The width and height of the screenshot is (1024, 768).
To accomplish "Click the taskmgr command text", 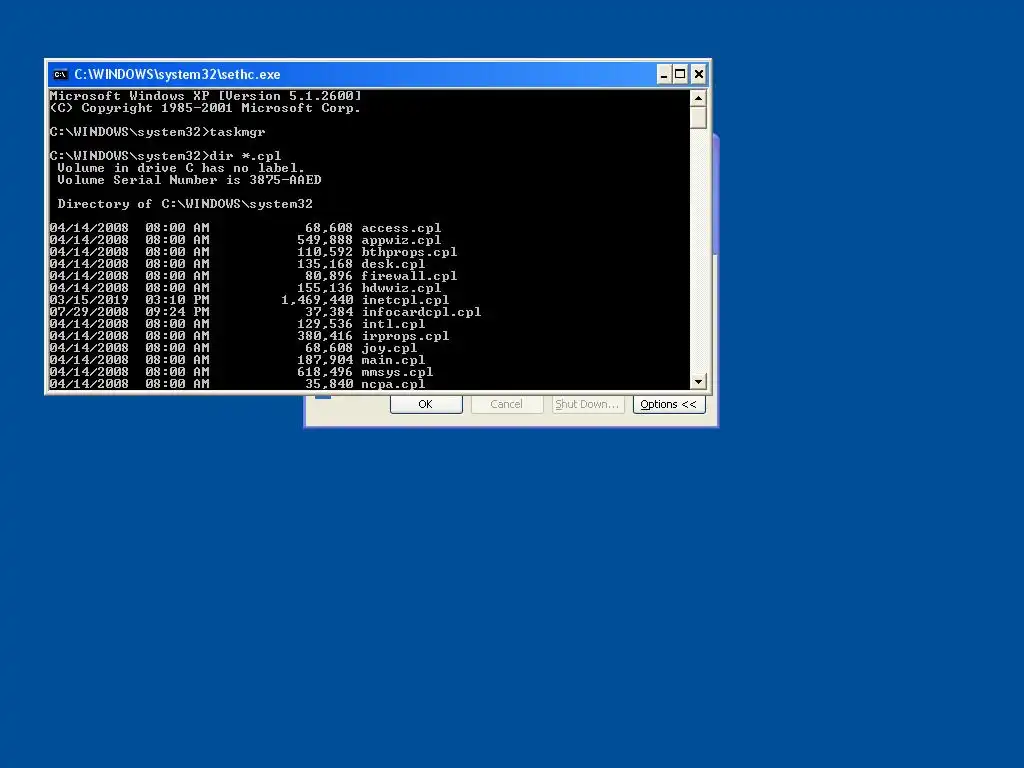I will tap(237, 132).
